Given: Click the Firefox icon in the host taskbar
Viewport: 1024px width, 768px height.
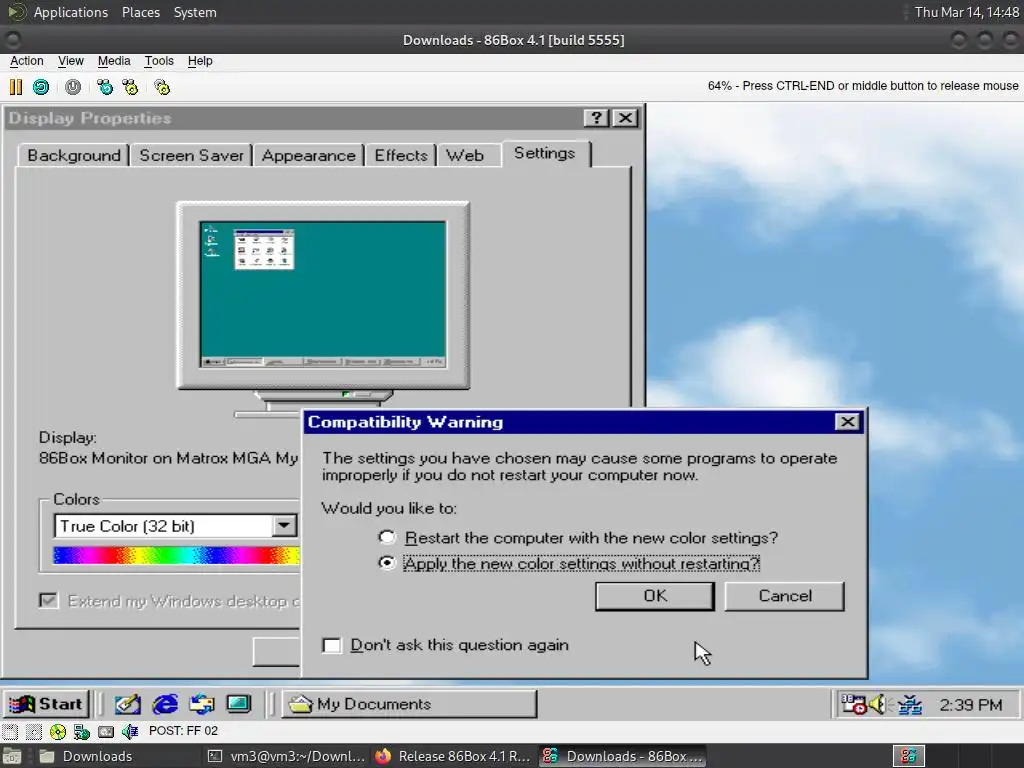Looking at the screenshot, I should tap(383, 756).
